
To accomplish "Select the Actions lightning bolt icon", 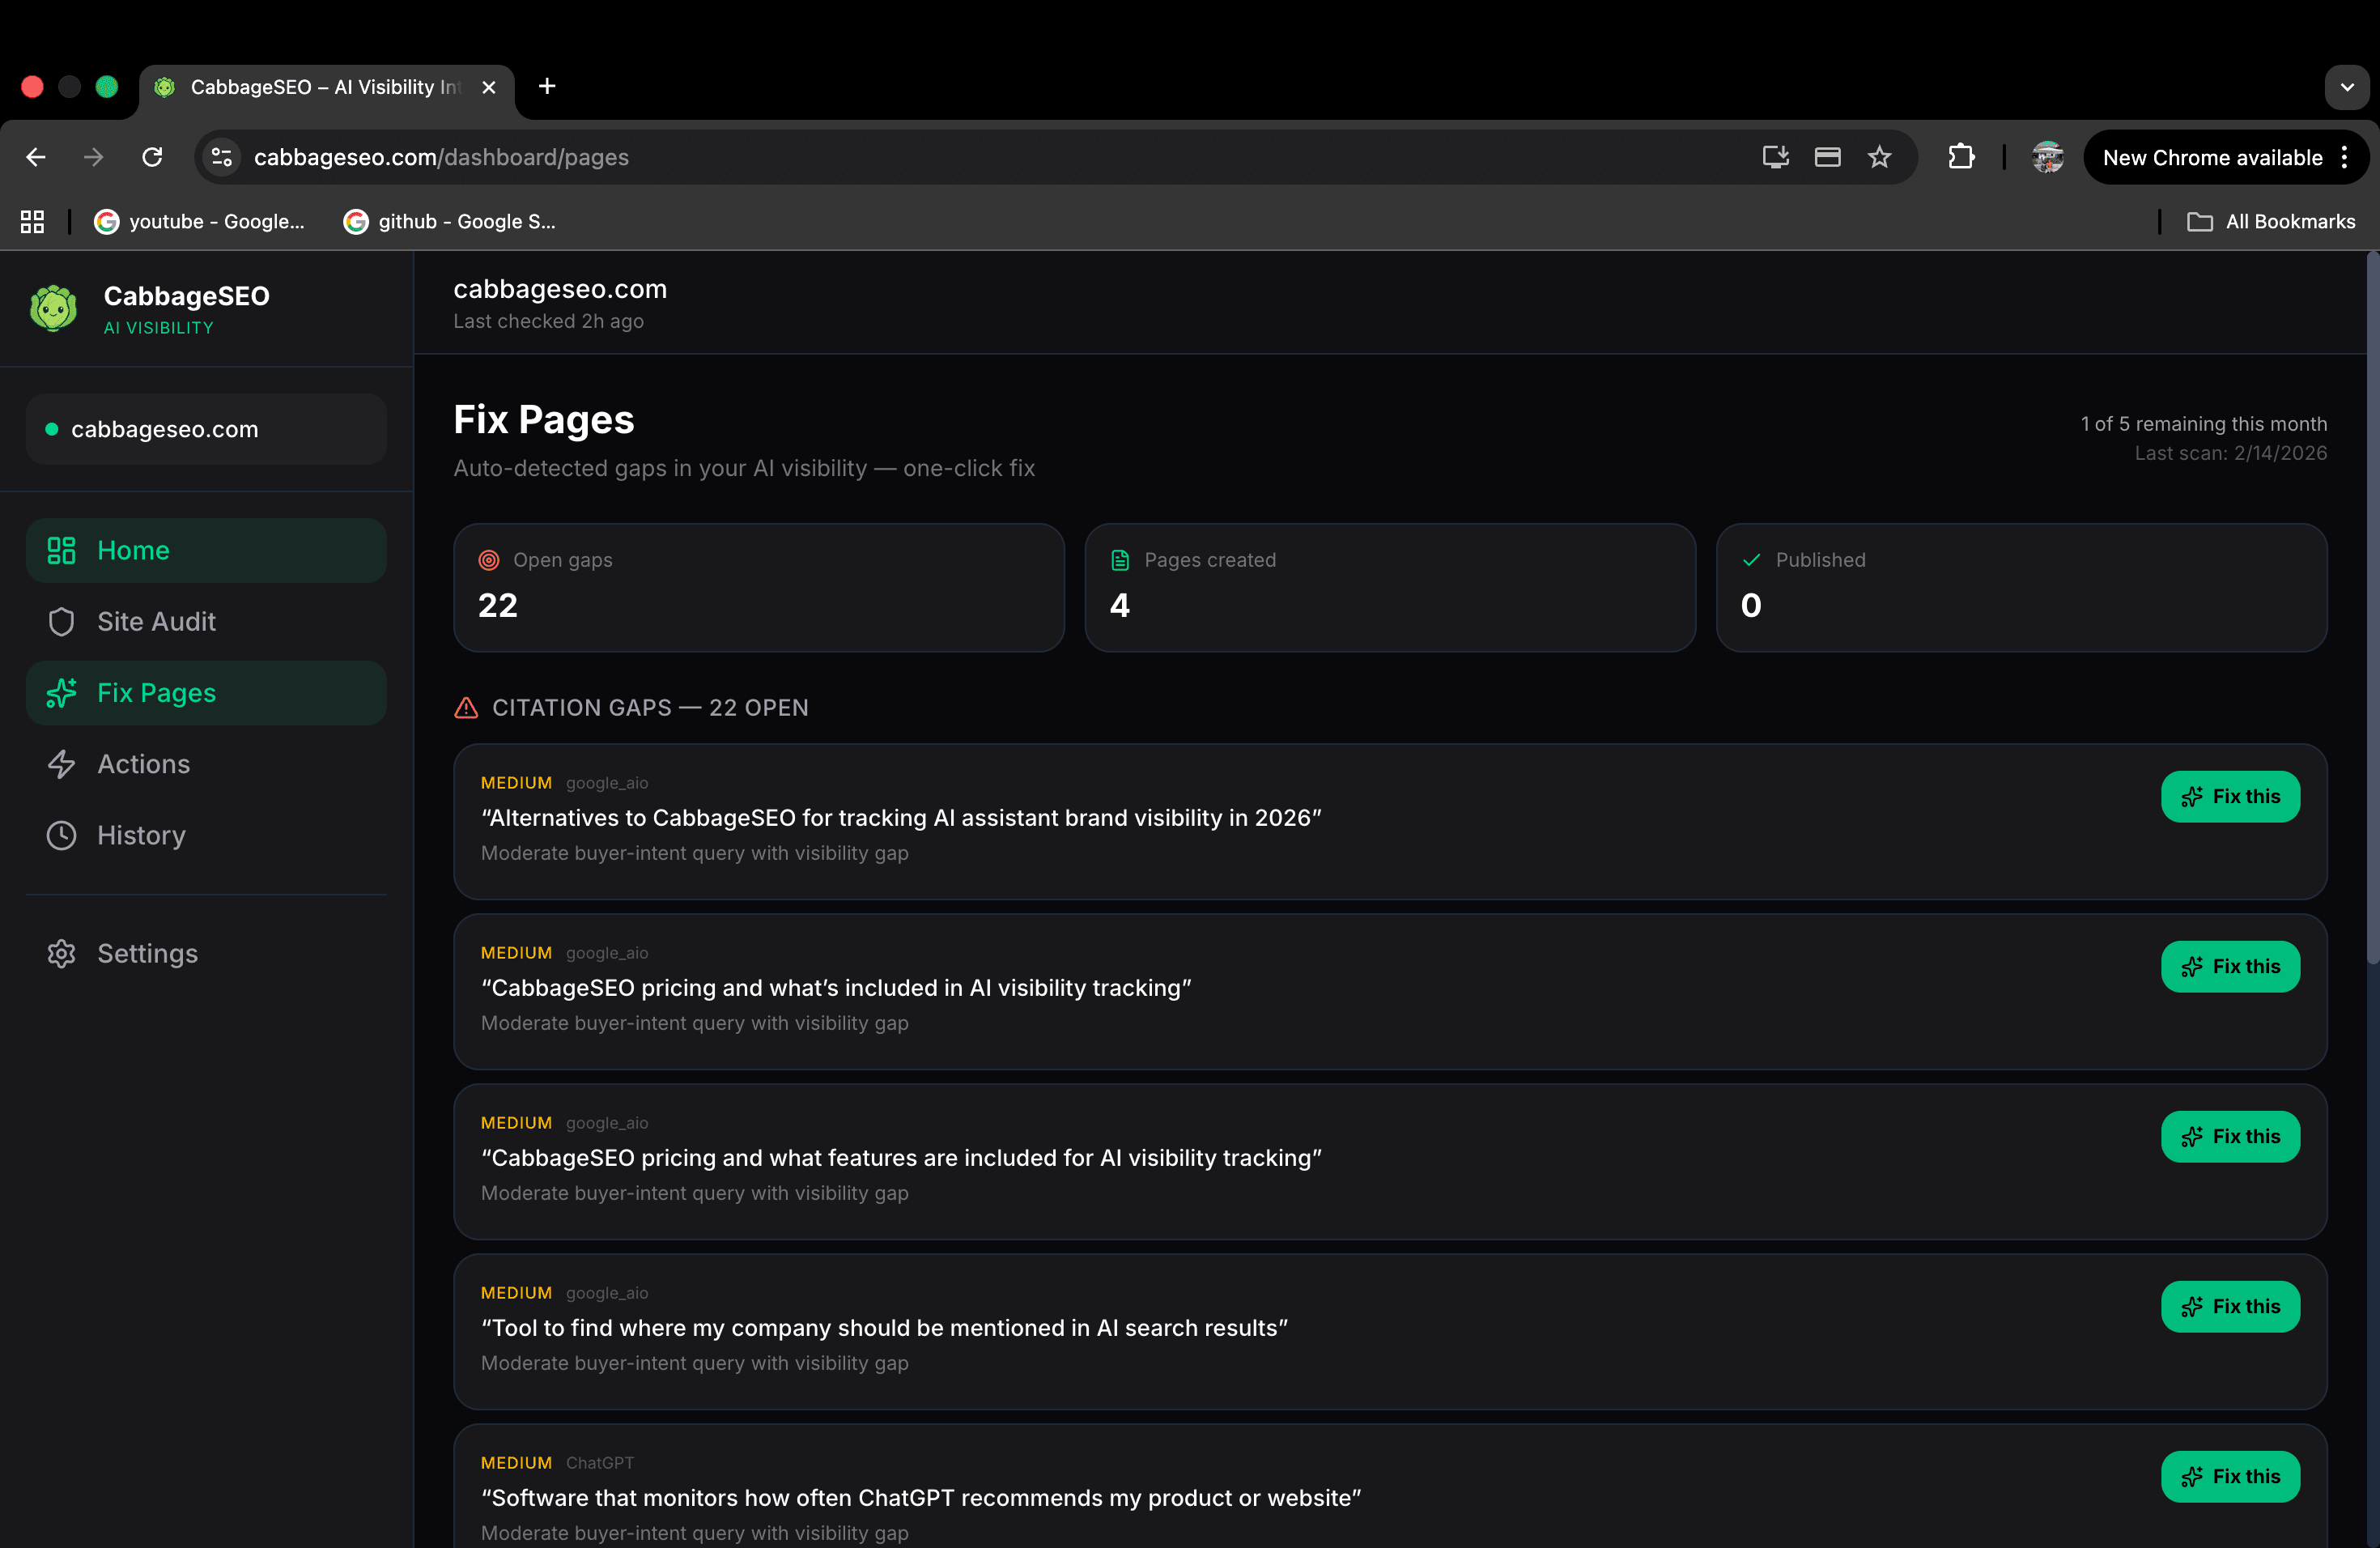I will (61, 764).
